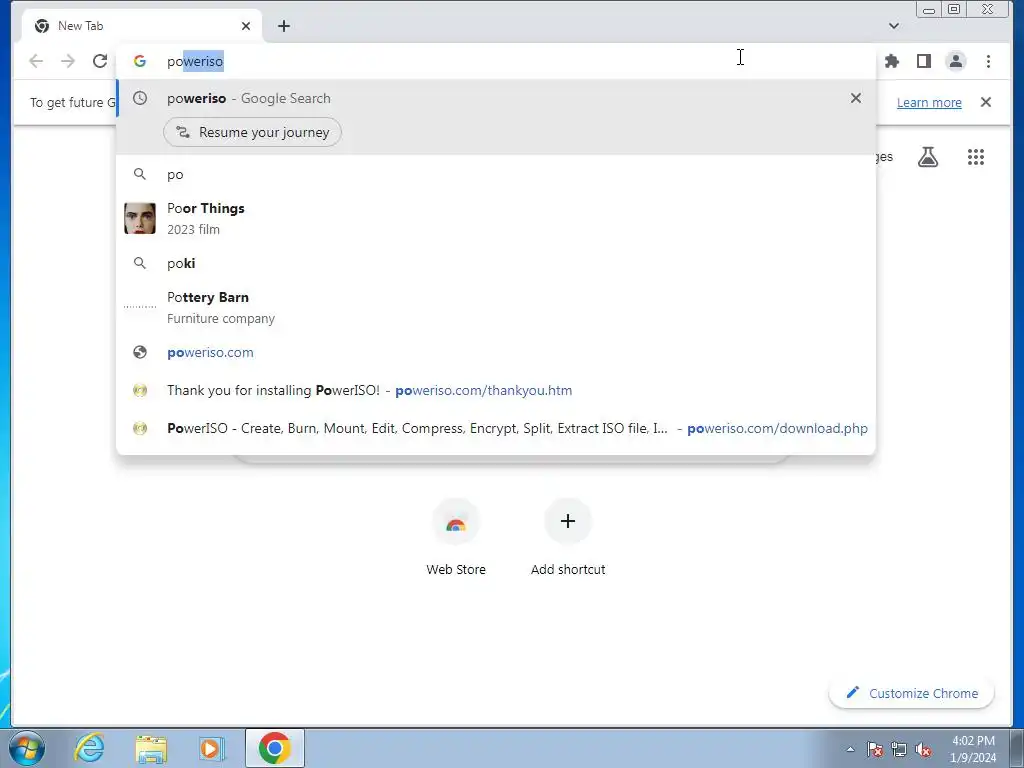Choose the Pottery Barn suggestion

[496, 307]
